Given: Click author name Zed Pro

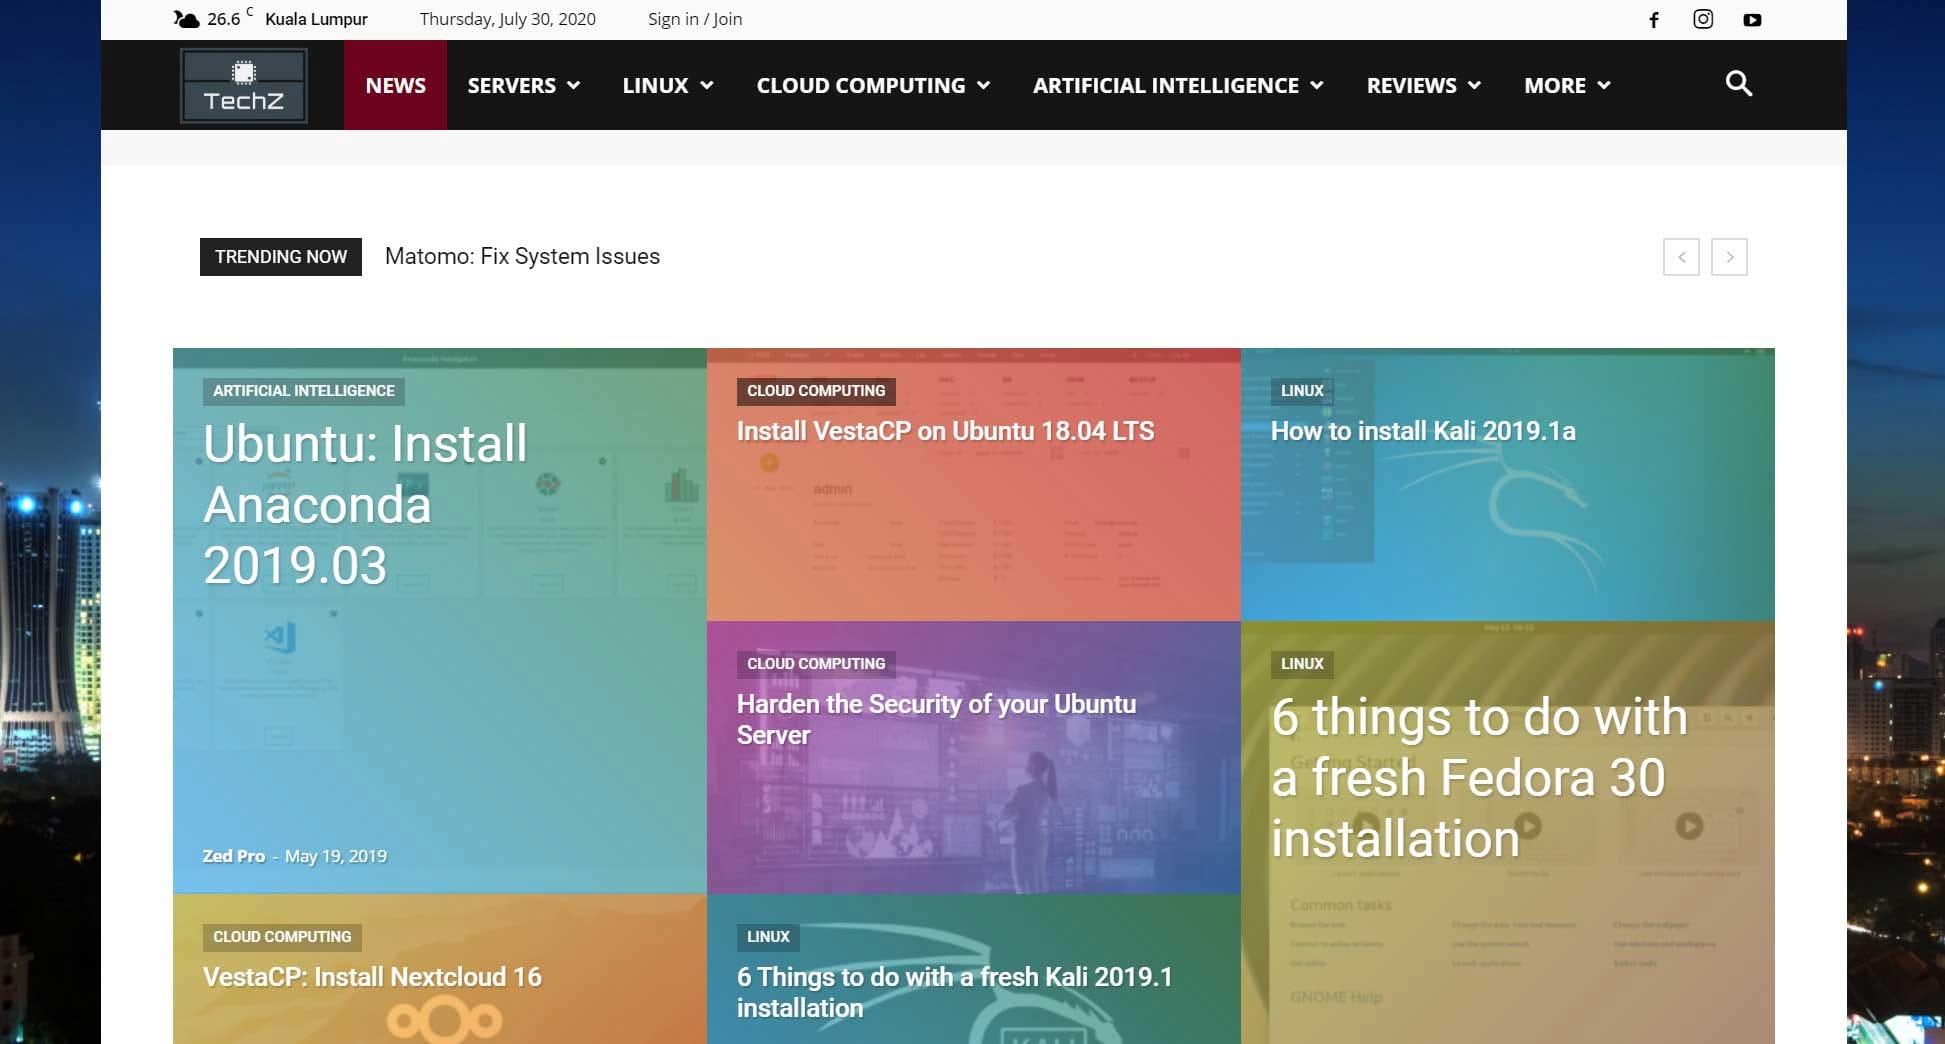Looking at the screenshot, I should [234, 856].
